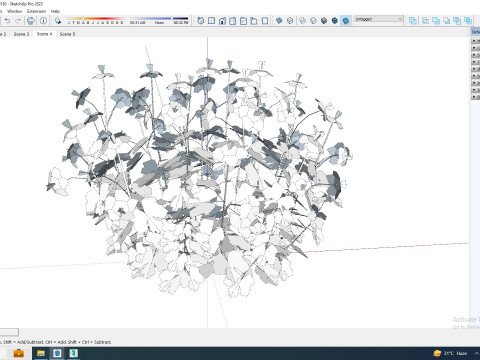The image size is (480, 360).
Task: Show hidden system tray icons
Action: tap(478, 353)
